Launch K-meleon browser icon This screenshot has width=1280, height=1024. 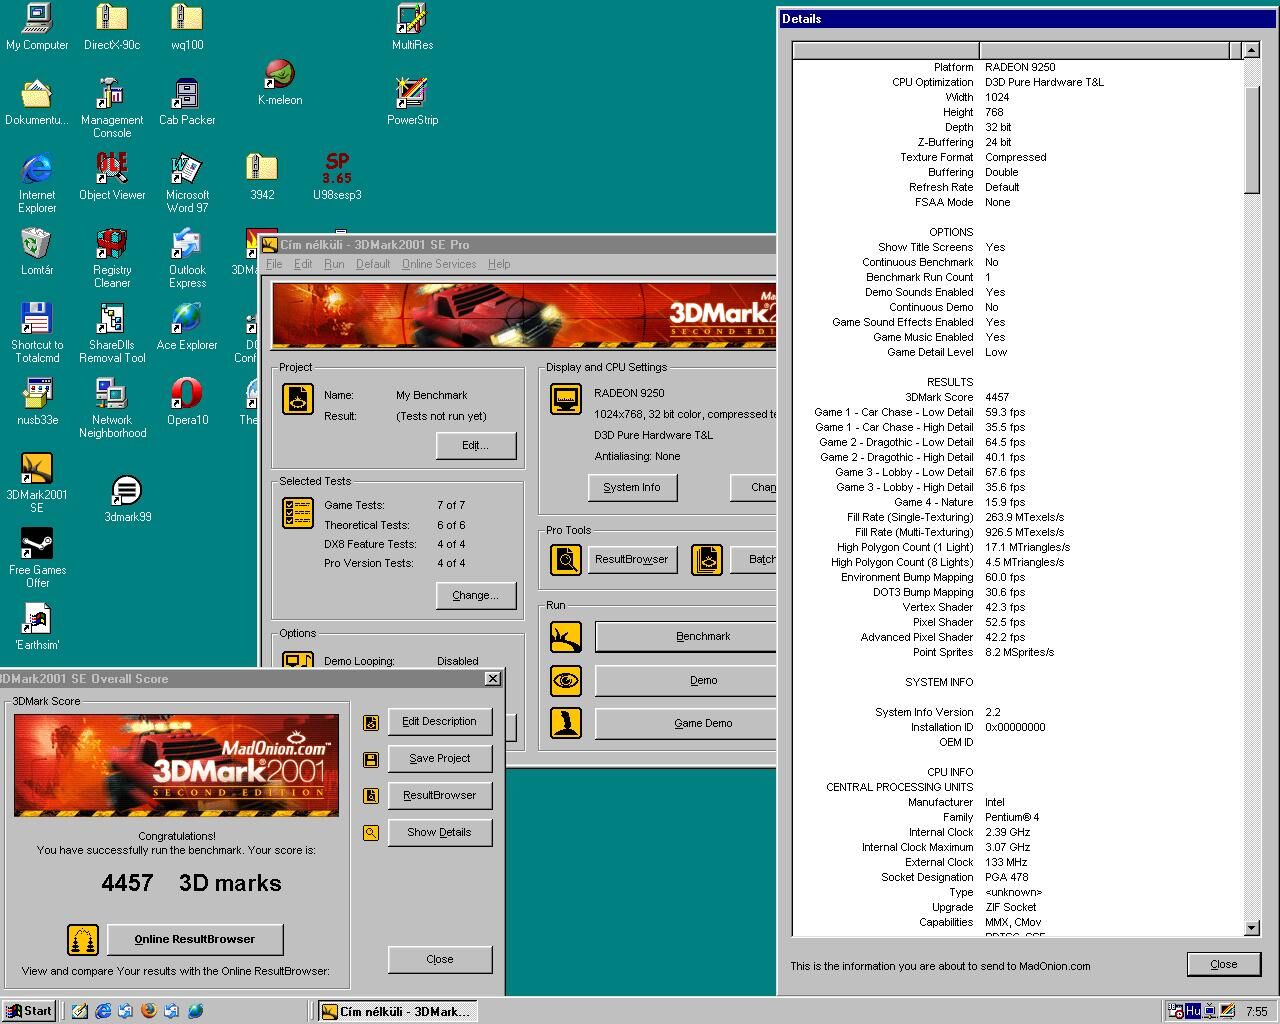(x=280, y=82)
